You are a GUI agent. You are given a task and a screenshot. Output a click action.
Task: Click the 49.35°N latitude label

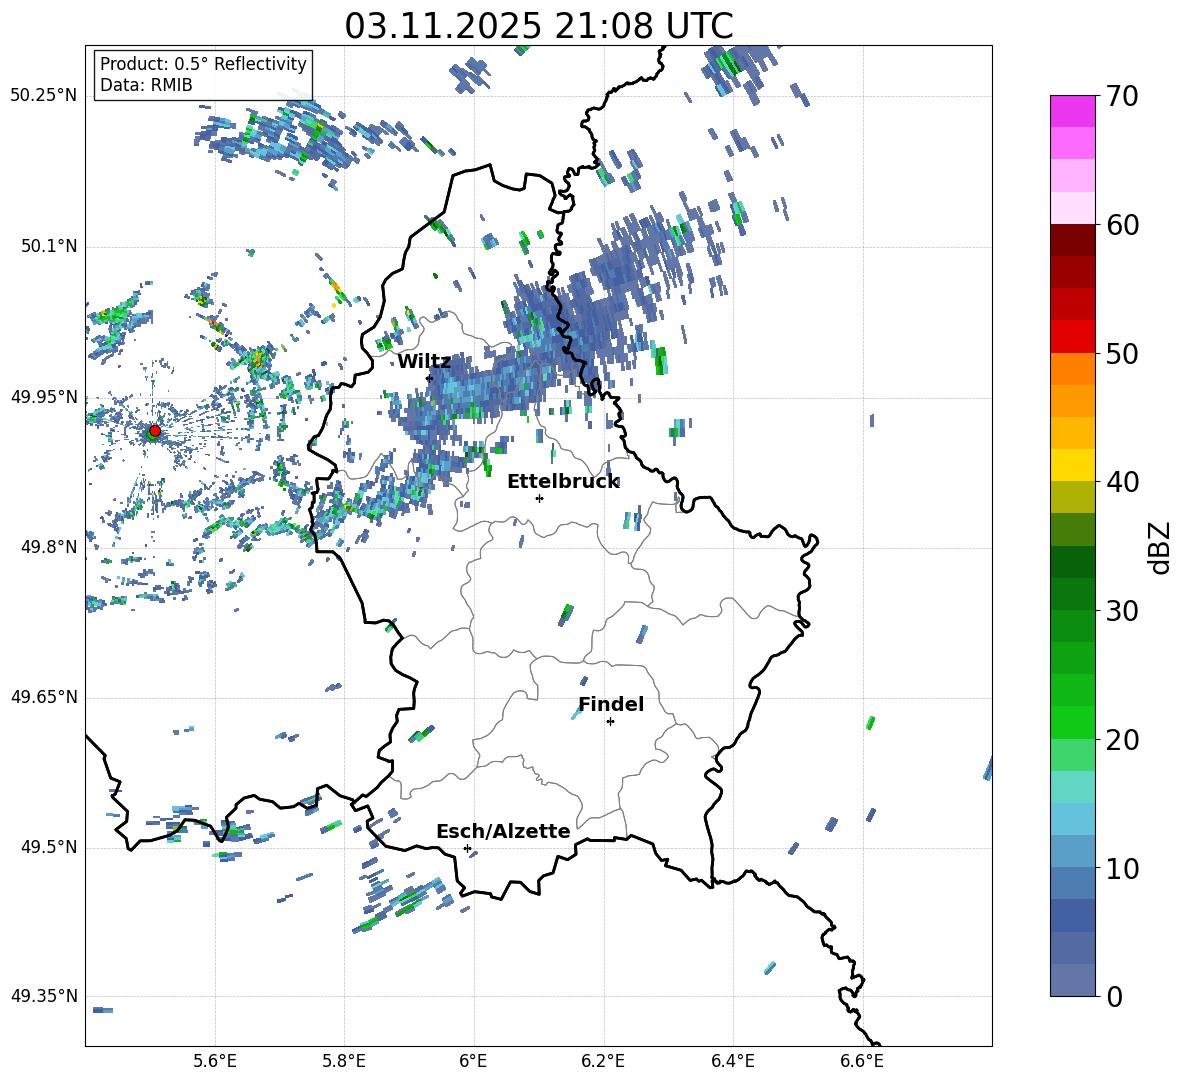(44, 996)
